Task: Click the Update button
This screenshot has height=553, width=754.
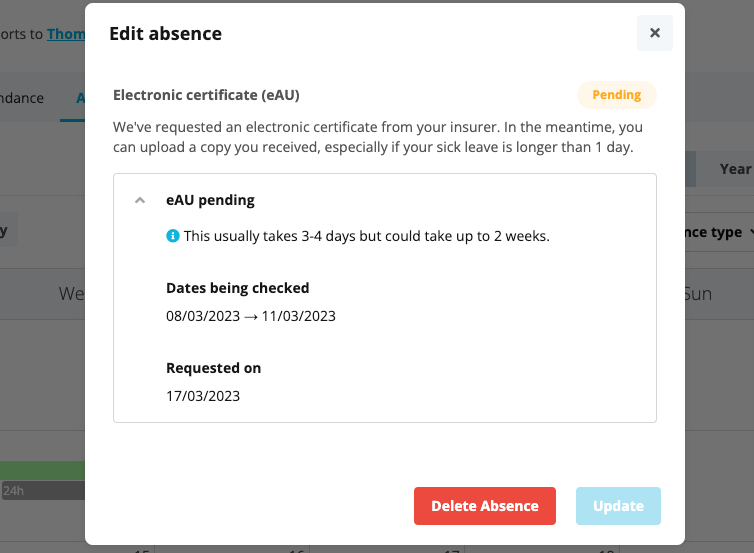Action: [x=618, y=506]
